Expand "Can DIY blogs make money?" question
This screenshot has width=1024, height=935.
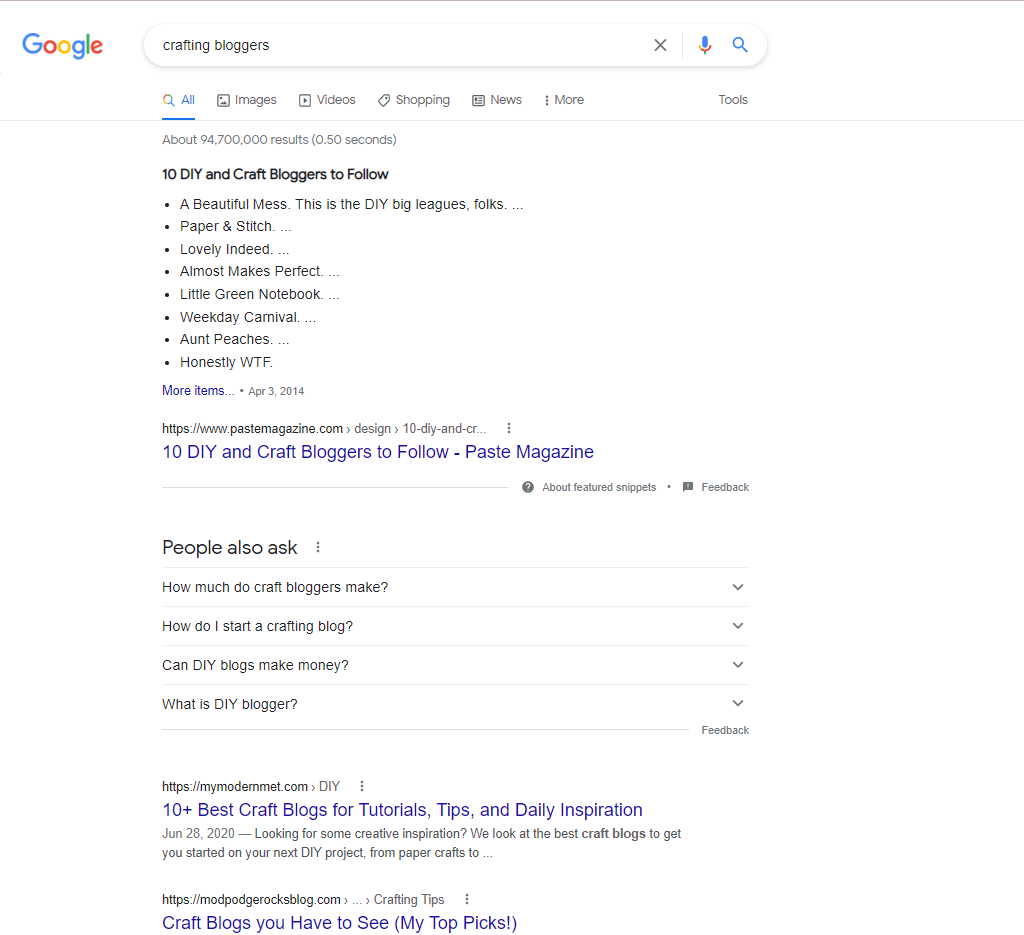pos(455,665)
